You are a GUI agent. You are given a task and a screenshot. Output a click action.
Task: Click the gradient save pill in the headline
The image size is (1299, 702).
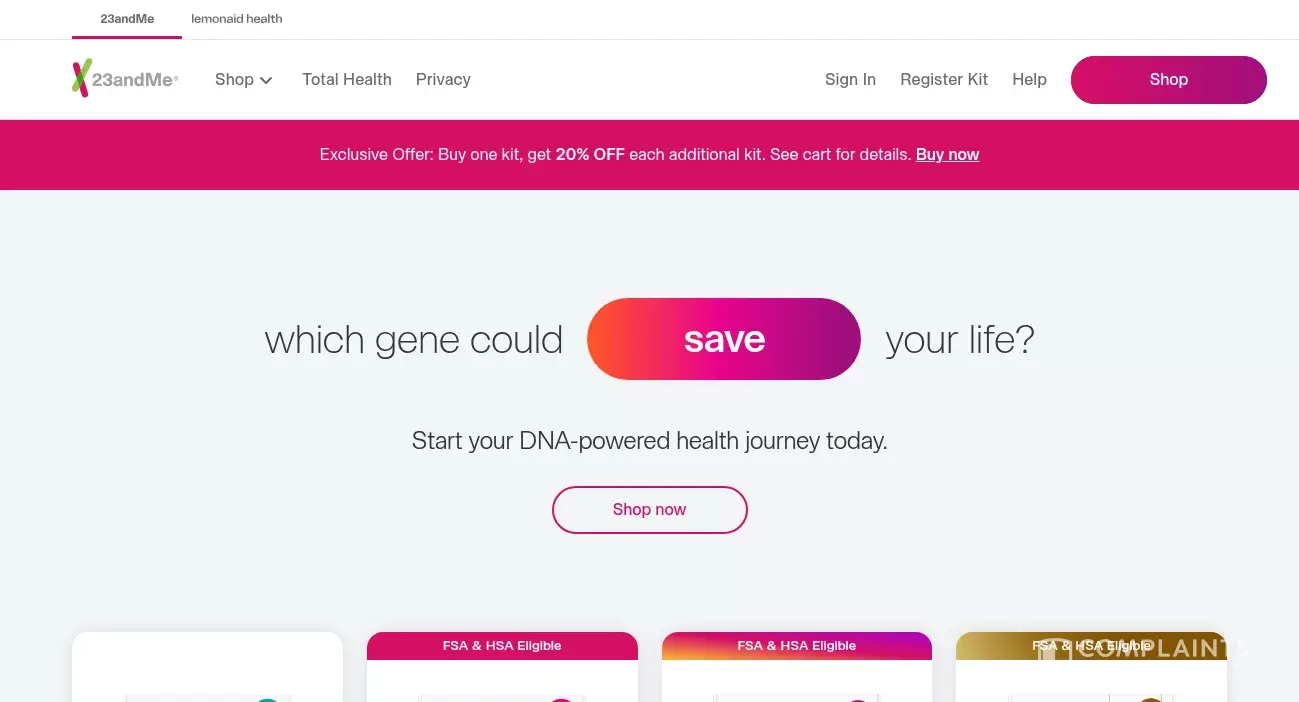[723, 339]
